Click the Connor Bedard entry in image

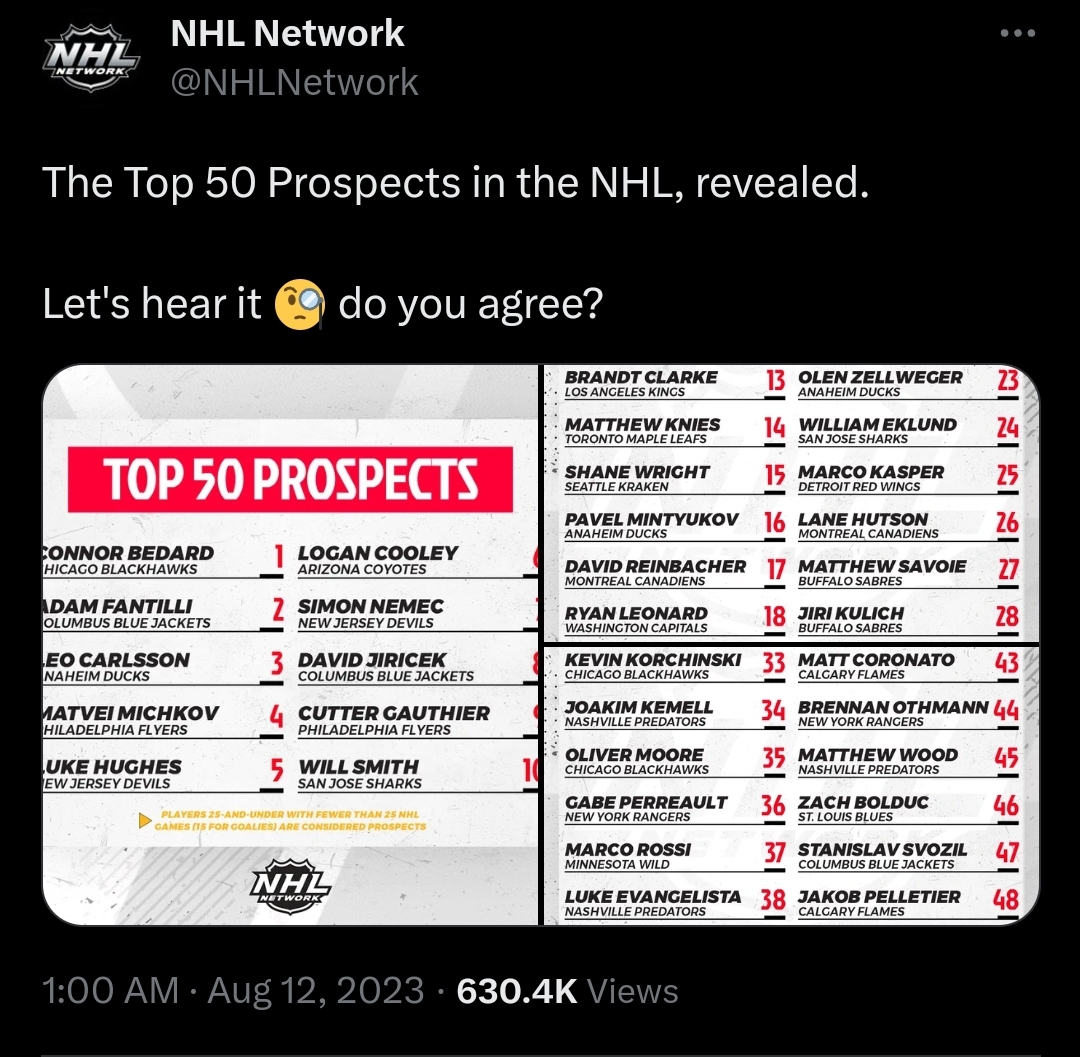(x=130, y=560)
